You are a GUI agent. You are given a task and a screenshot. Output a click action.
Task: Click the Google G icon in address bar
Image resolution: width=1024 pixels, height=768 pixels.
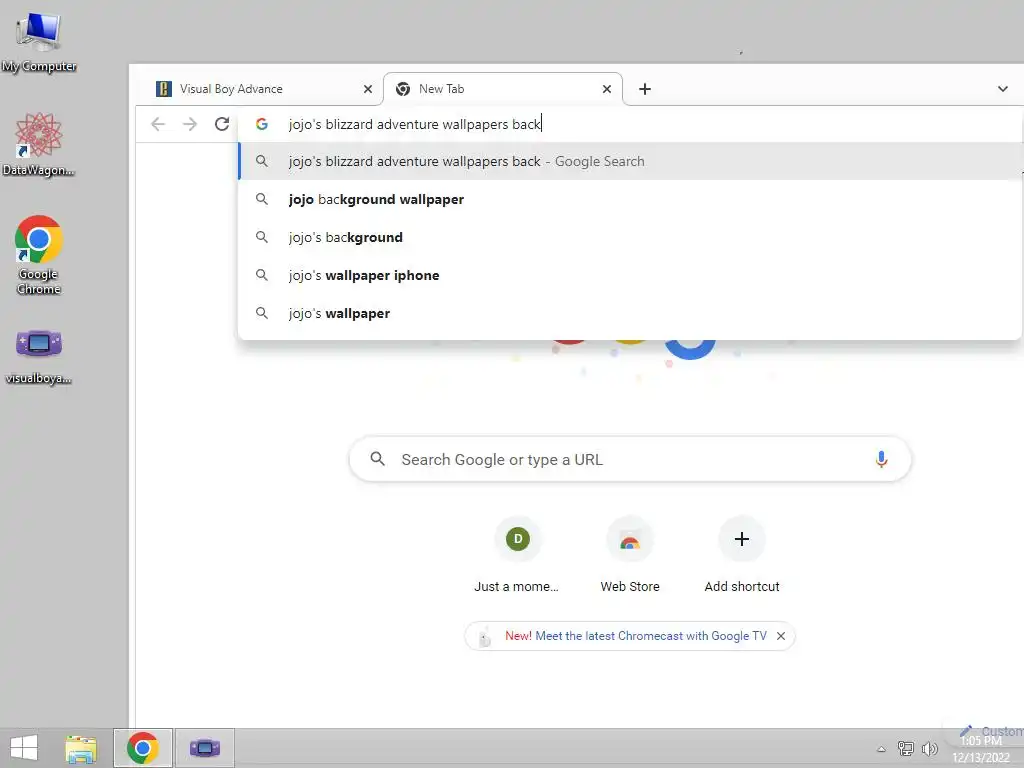(262, 124)
